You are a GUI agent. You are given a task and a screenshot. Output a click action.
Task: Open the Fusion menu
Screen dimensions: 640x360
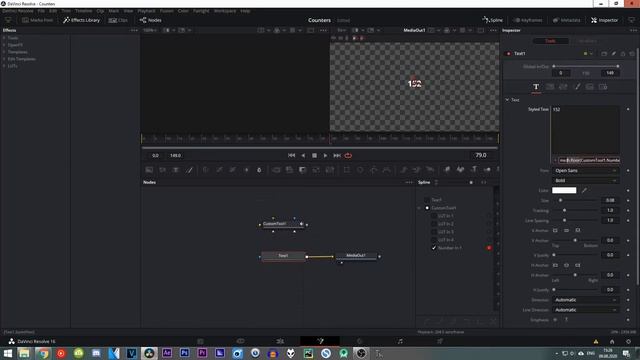click(167, 11)
